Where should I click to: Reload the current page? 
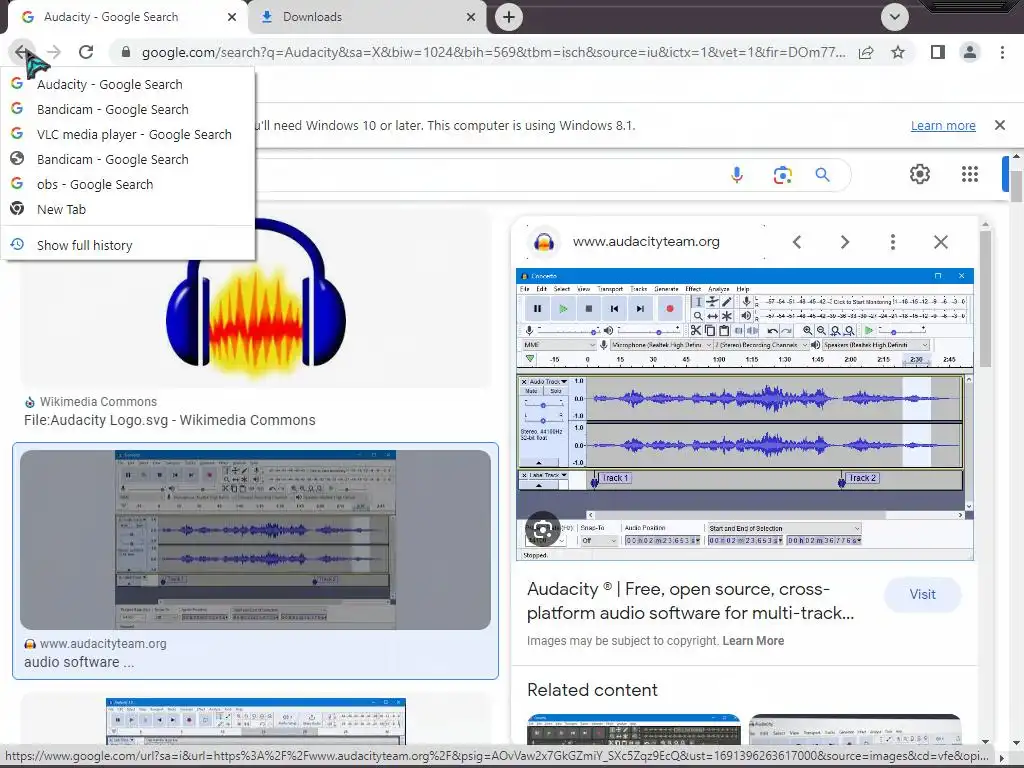click(x=86, y=52)
